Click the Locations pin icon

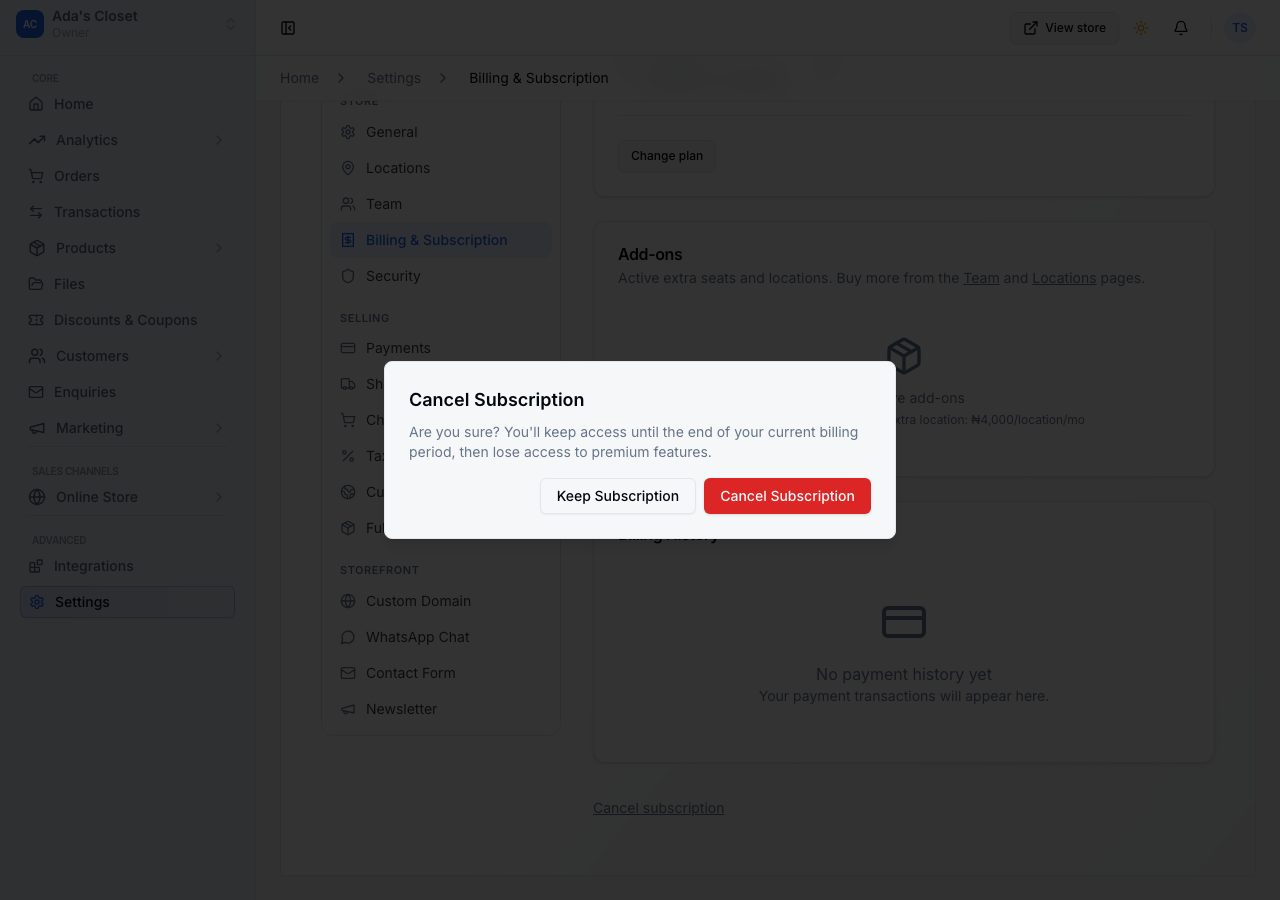(x=348, y=168)
